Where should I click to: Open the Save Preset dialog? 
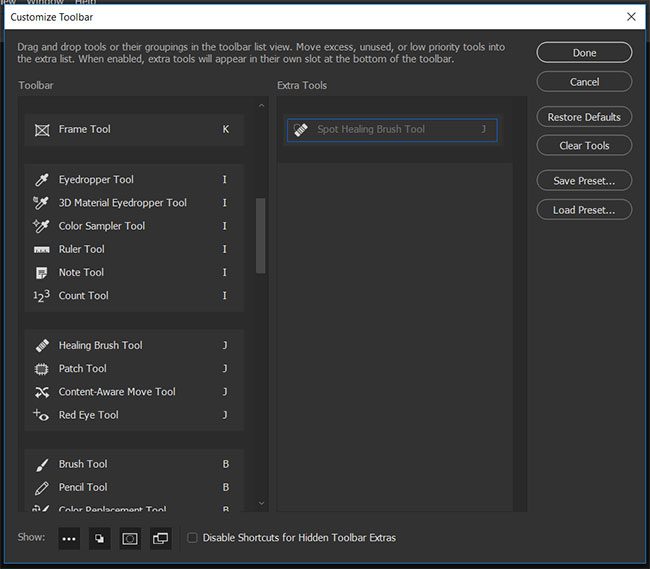584,181
